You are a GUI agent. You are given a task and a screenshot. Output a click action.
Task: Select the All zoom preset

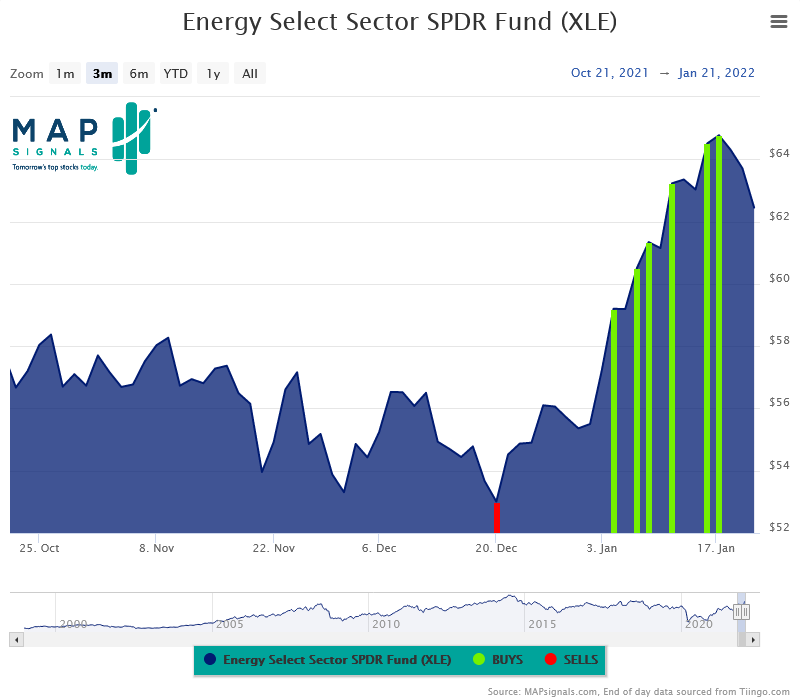249,73
